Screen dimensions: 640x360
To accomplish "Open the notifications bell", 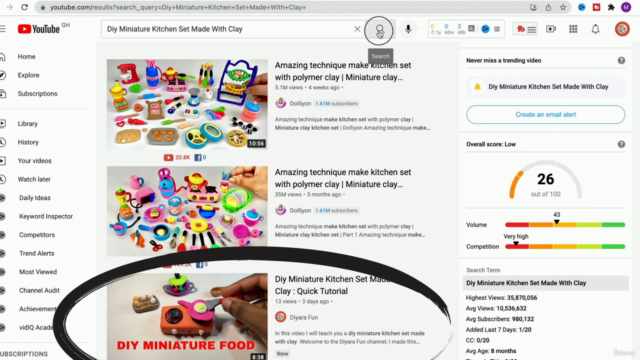I will [596, 29].
